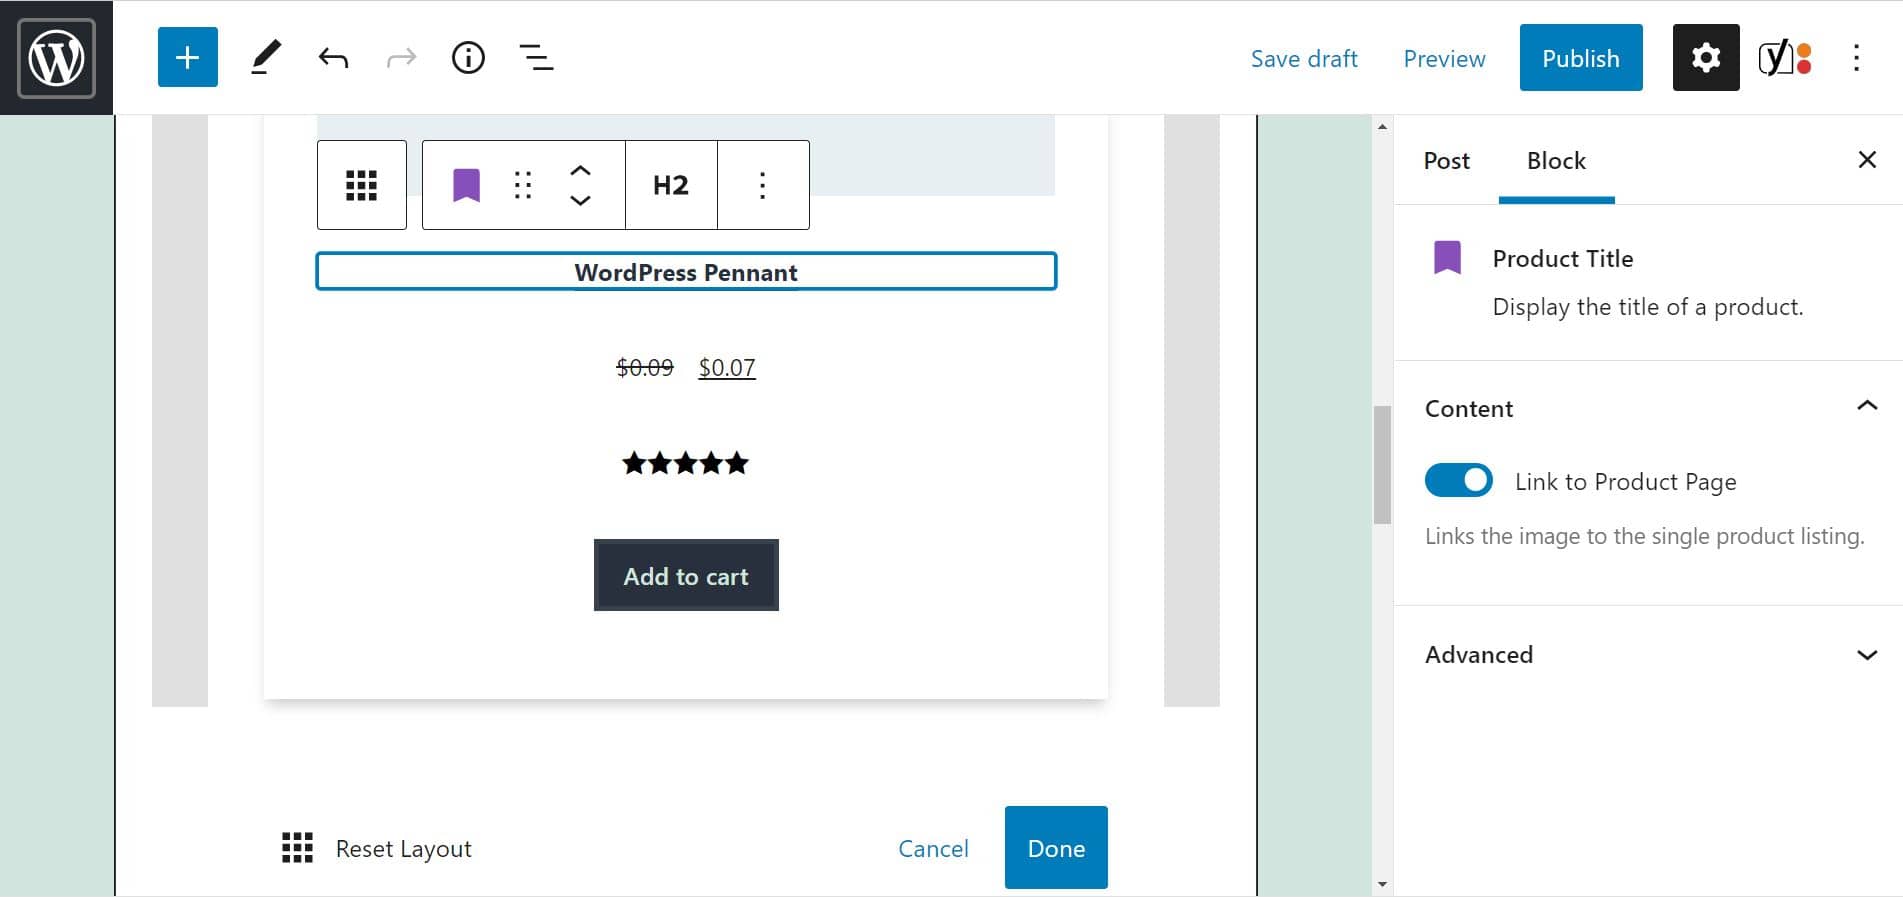Select the Tools pencil icon
The width and height of the screenshot is (1903, 897).
pos(265,58)
